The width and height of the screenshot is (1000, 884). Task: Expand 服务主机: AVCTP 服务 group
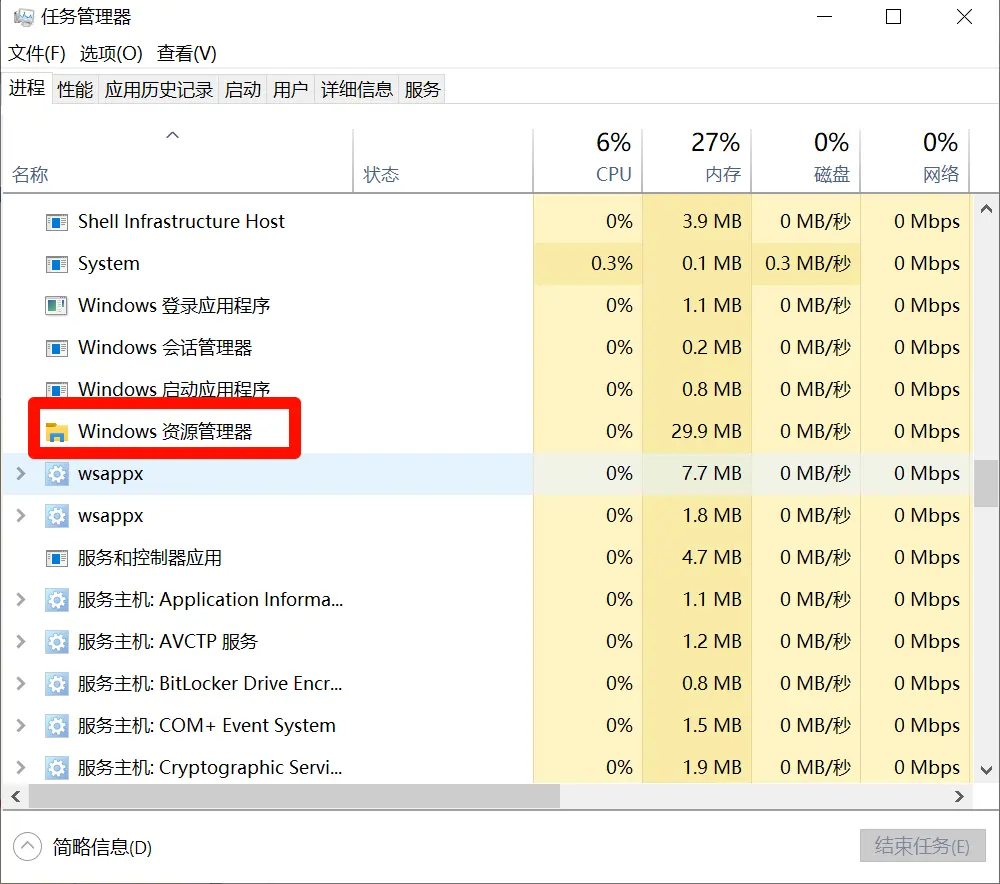20,642
